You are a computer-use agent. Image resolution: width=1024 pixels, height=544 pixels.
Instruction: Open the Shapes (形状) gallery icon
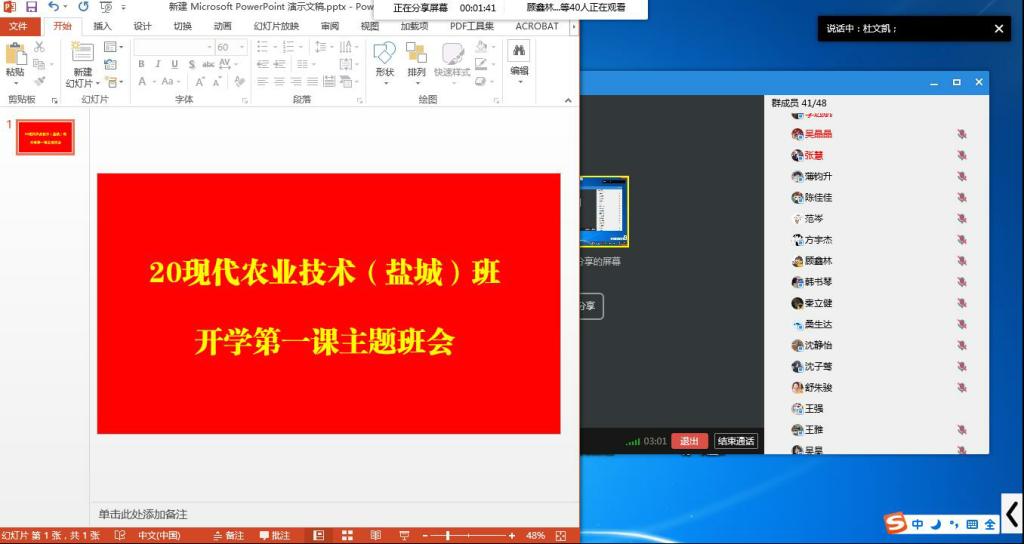(385, 58)
